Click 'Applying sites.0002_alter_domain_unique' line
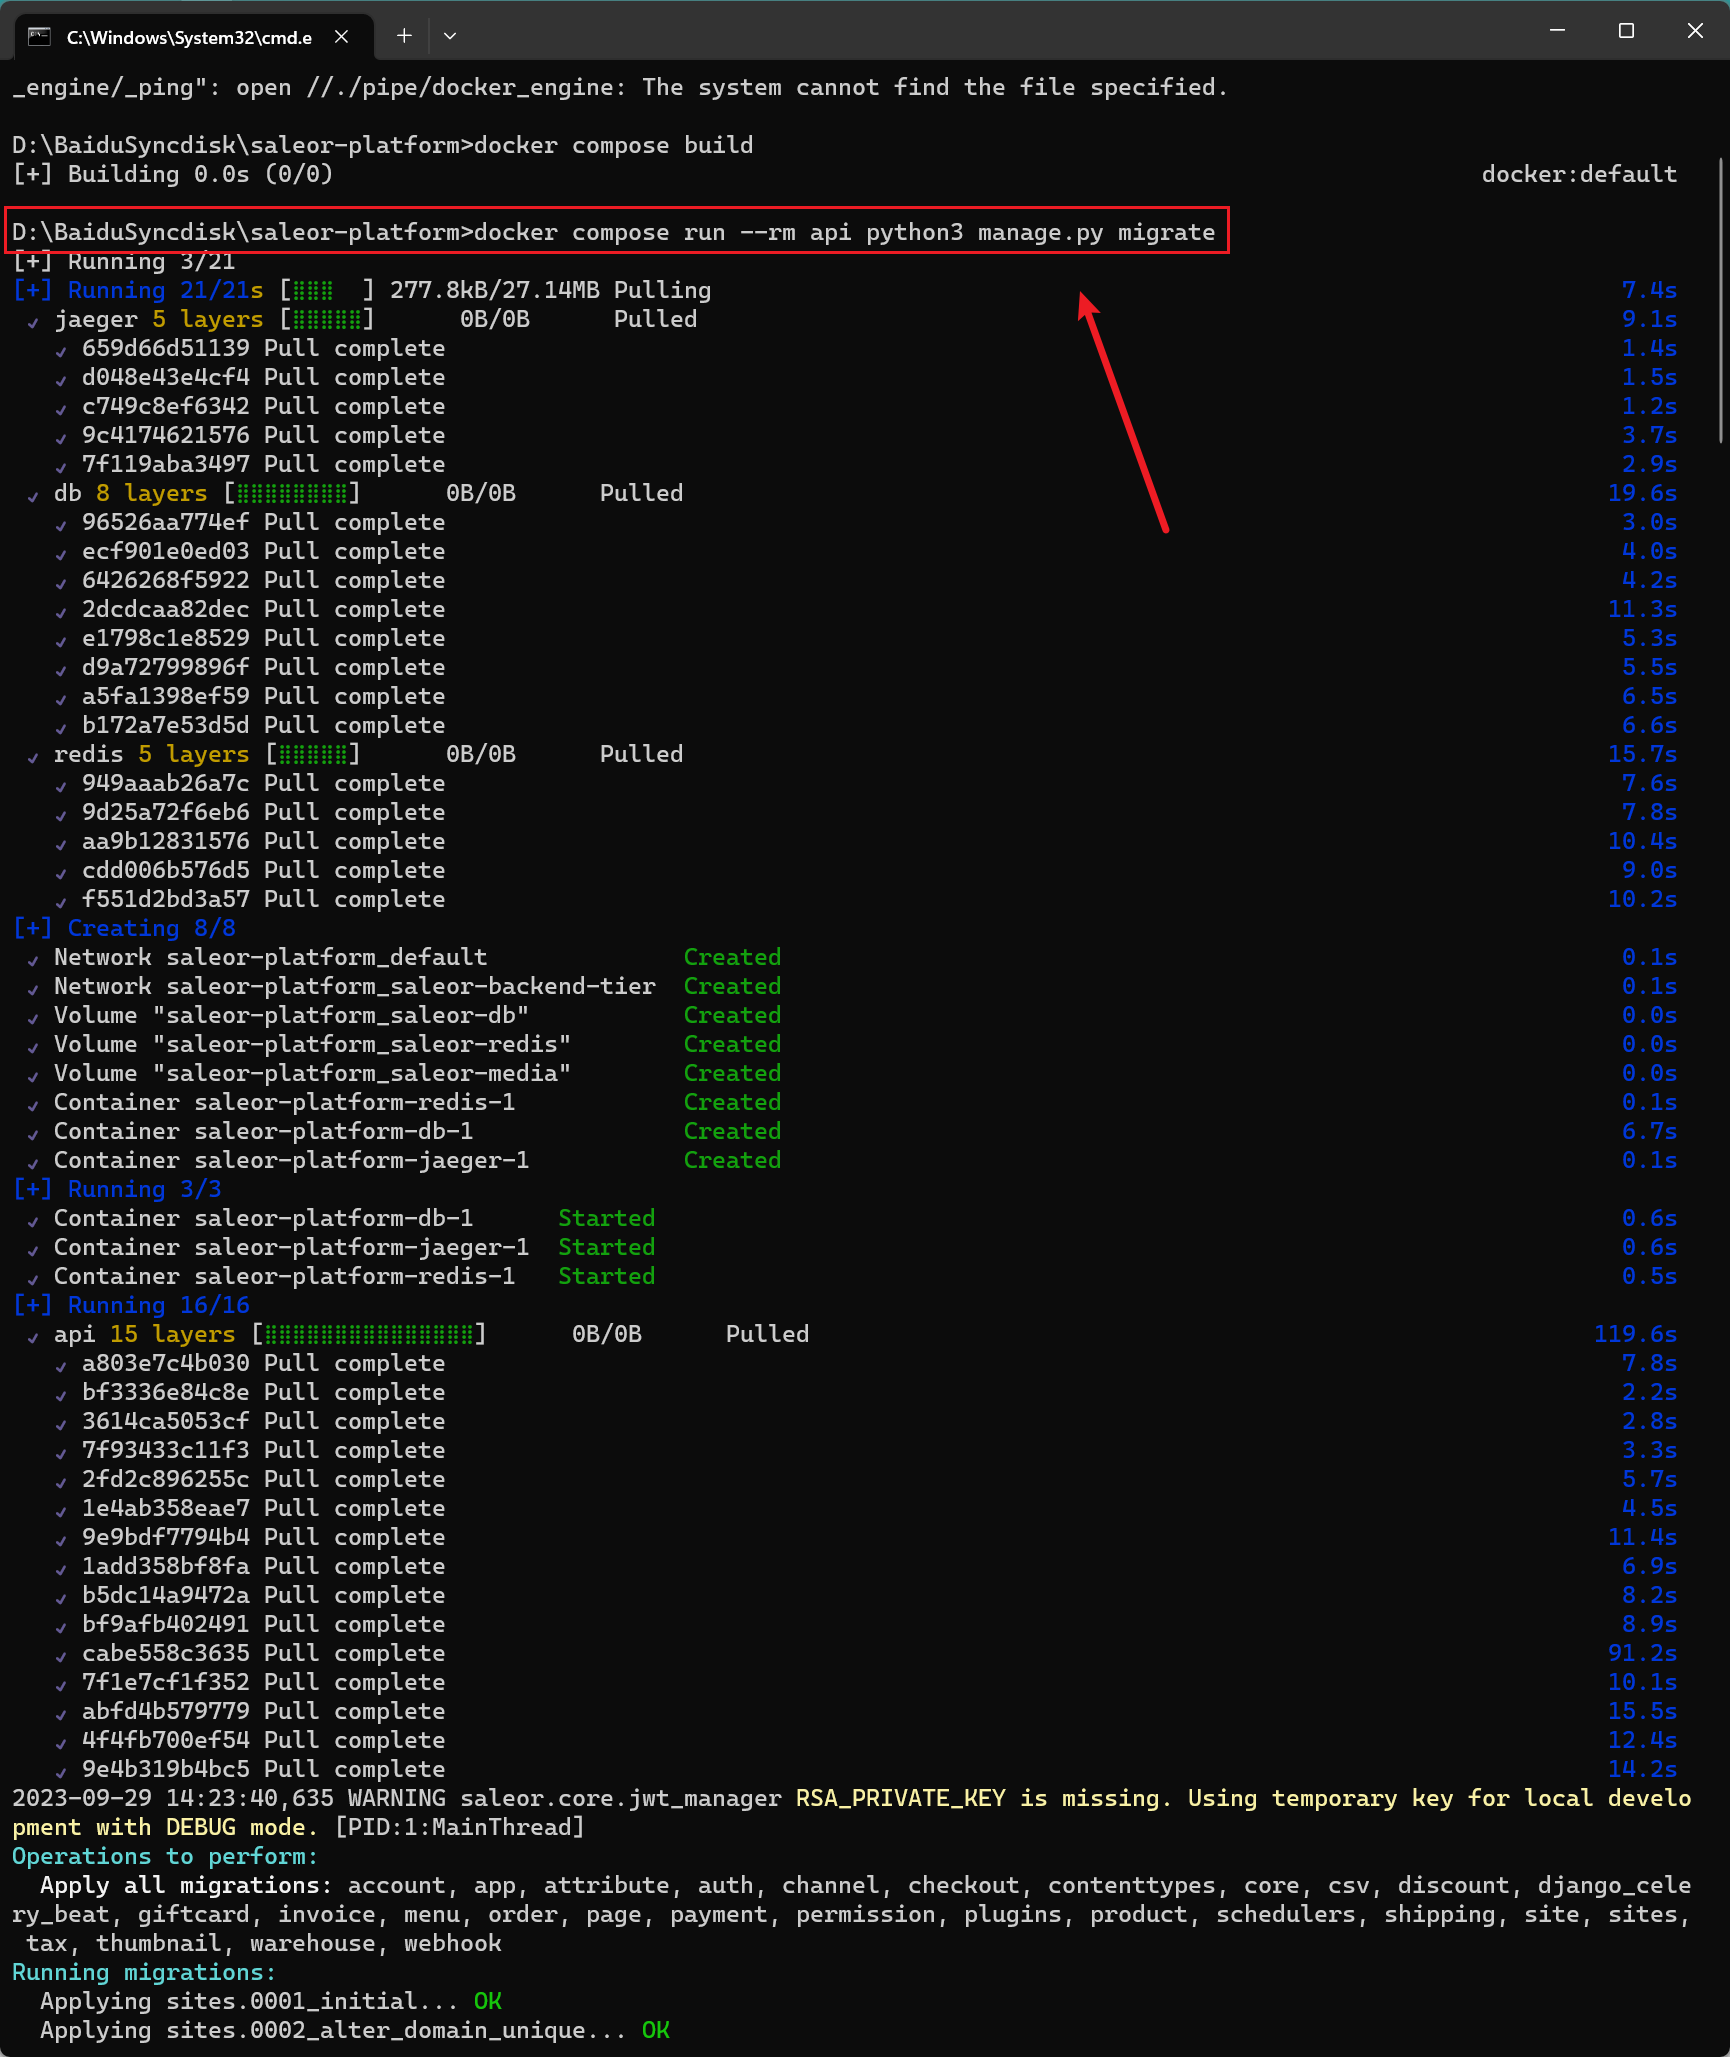This screenshot has height=2057, width=1730. point(355,2030)
